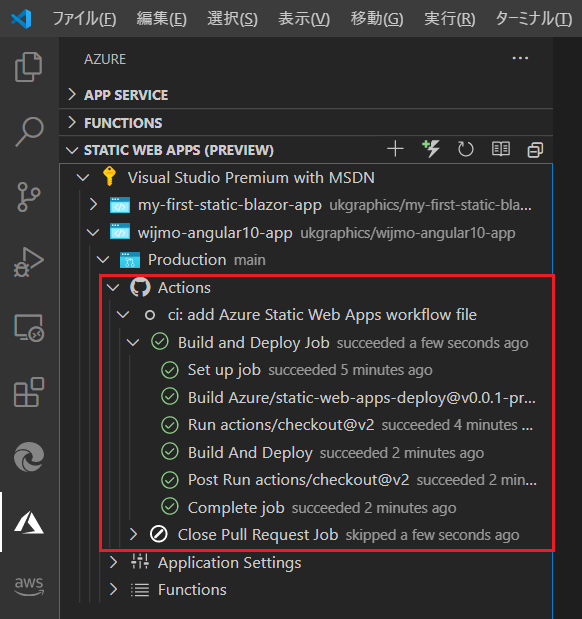Open the Source Control view icon
This screenshot has height=619, width=582.
coord(28,197)
